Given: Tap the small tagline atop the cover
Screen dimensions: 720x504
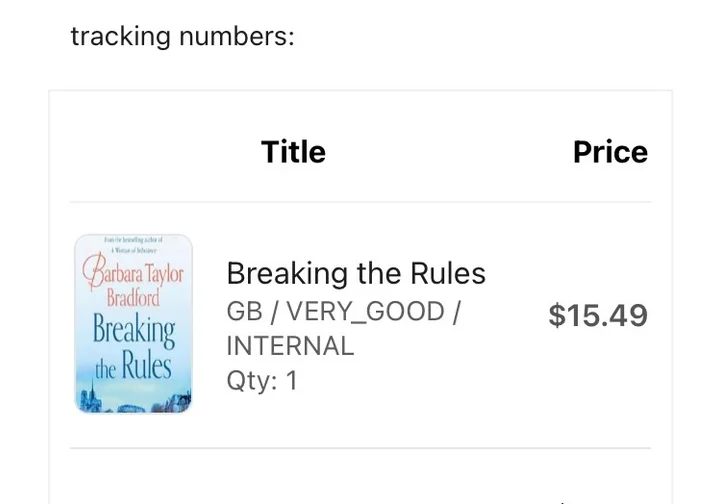Looking at the screenshot, I should (x=133, y=245).
